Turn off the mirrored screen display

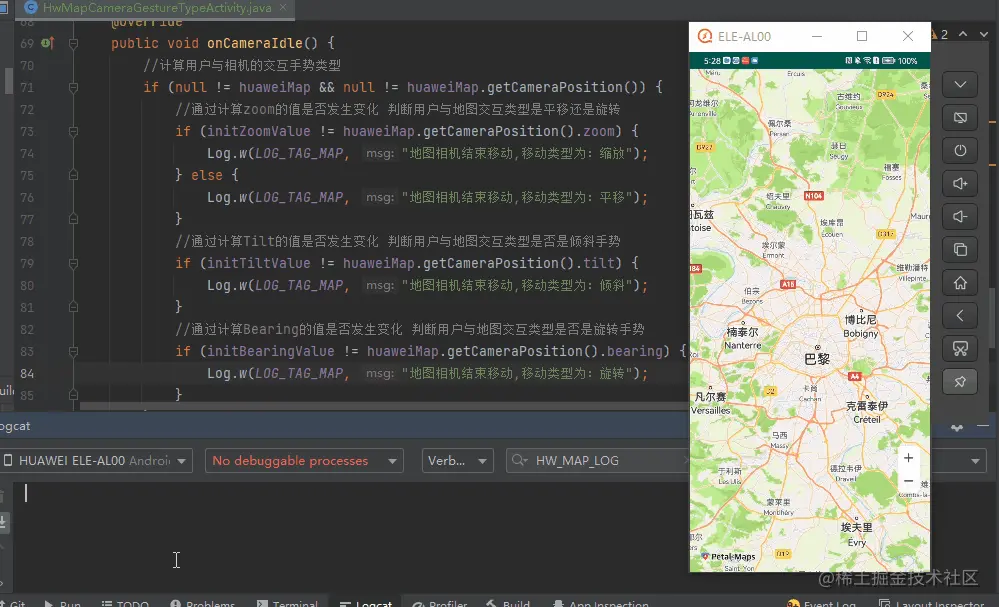(x=960, y=117)
